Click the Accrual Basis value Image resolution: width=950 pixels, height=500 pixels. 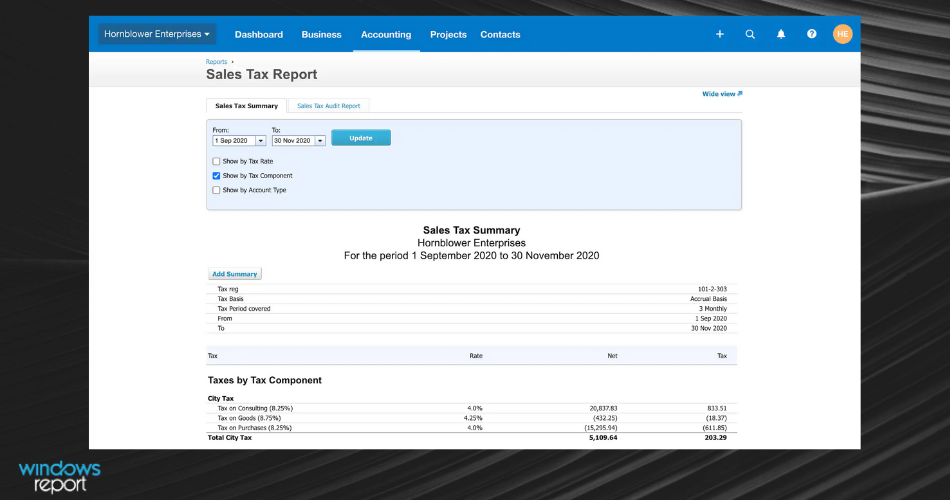(x=708, y=299)
